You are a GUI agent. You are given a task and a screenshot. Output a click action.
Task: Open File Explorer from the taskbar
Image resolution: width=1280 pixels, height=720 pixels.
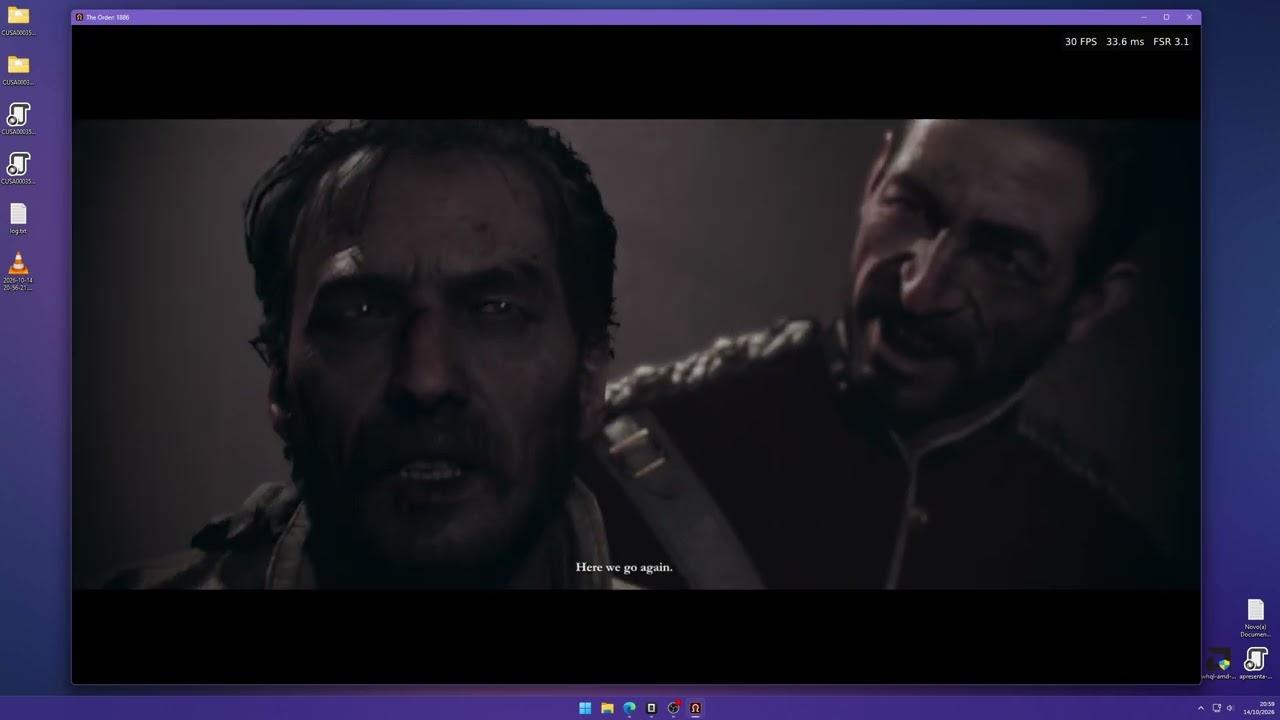(x=607, y=708)
